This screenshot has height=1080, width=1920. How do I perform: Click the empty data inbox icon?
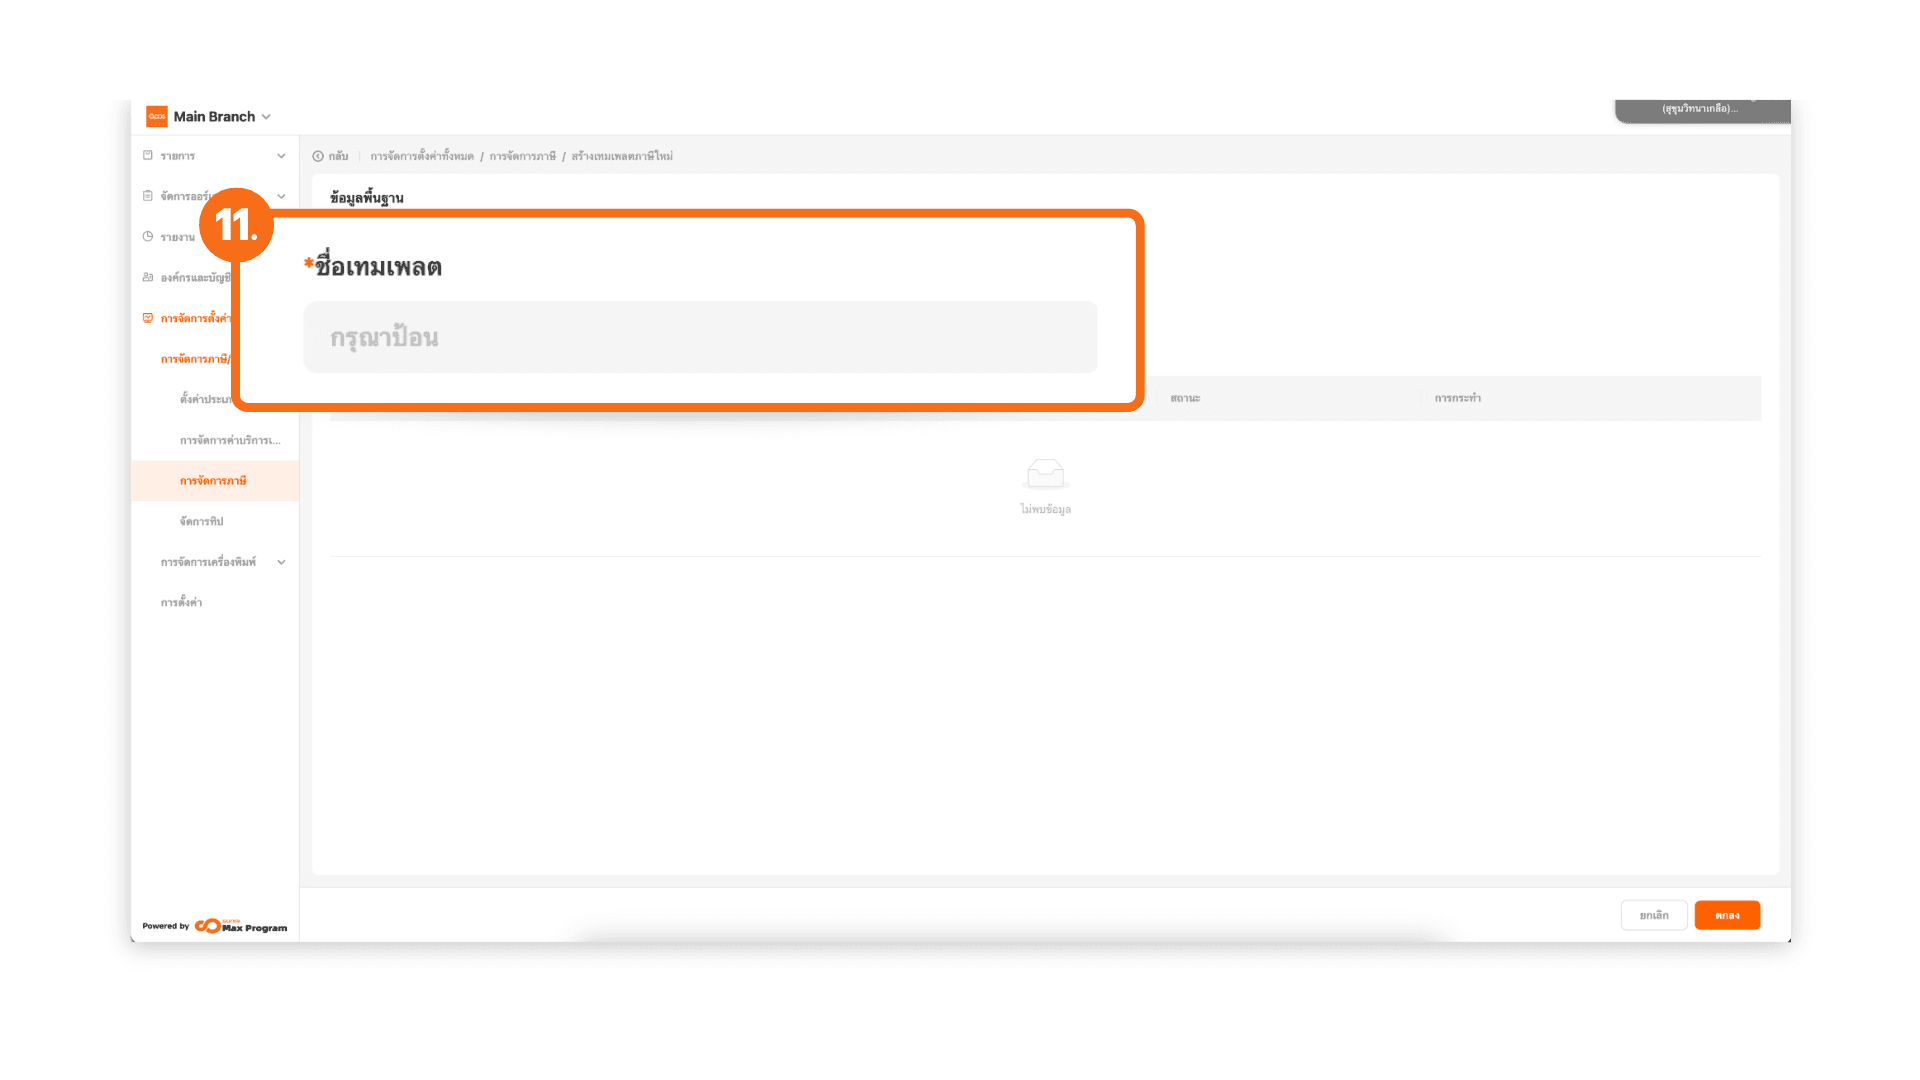(x=1045, y=473)
